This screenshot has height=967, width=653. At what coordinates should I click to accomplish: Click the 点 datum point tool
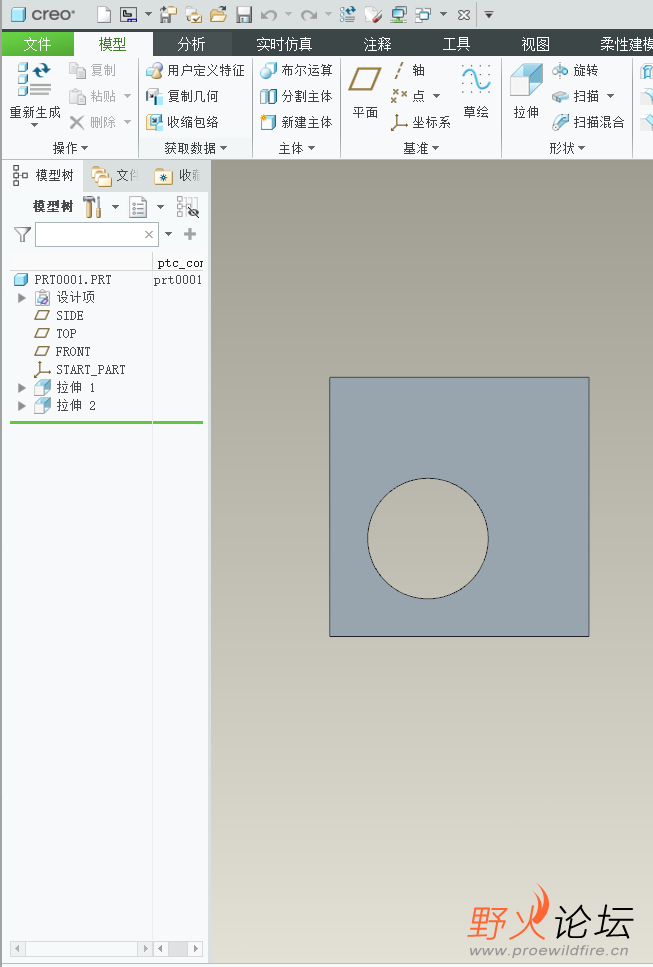point(409,96)
